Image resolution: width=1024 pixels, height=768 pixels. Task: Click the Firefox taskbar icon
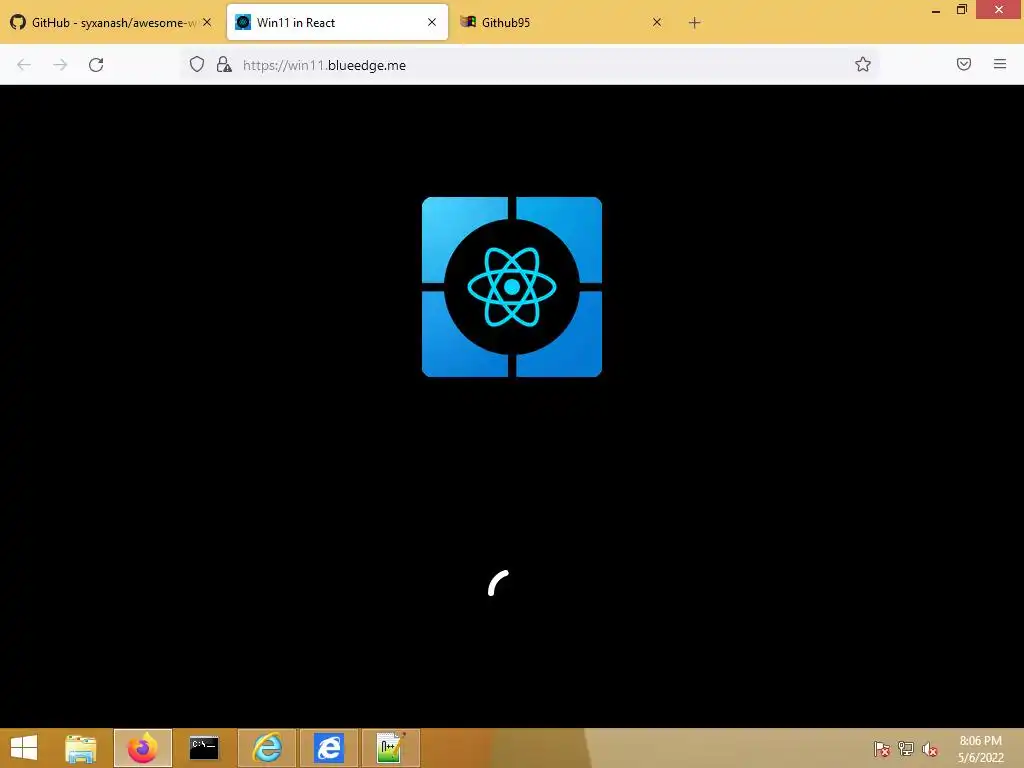tap(142, 748)
